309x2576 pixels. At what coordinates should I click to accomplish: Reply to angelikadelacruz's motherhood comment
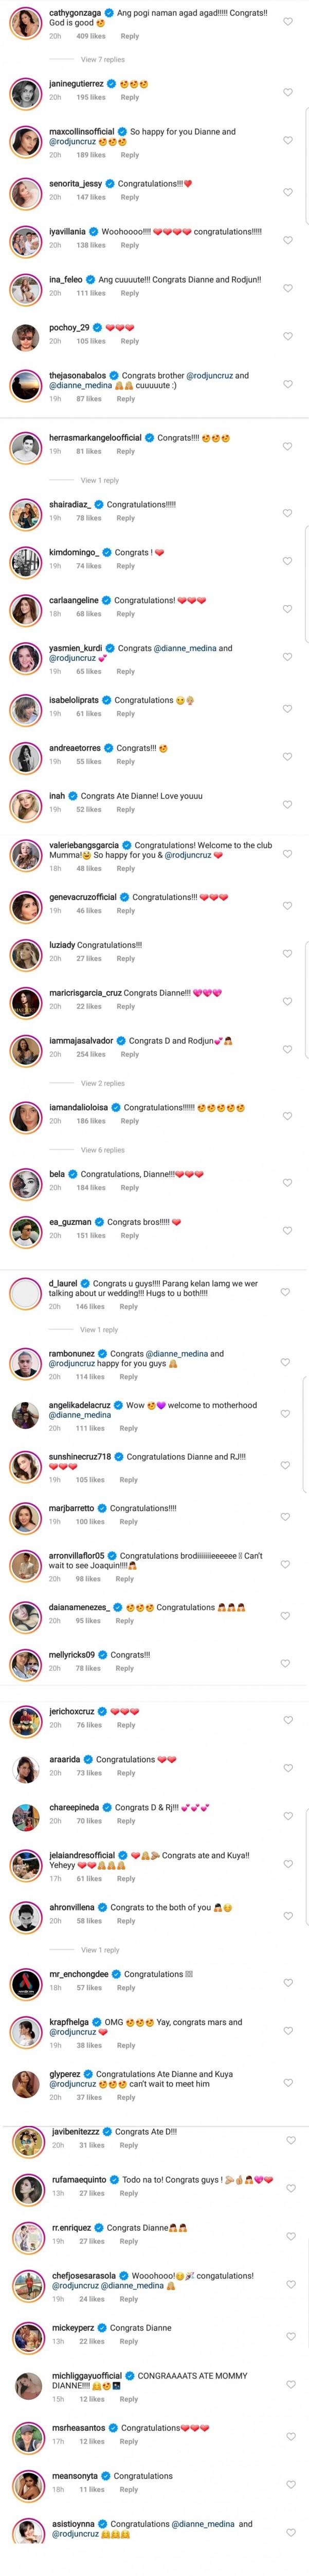point(129,1428)
